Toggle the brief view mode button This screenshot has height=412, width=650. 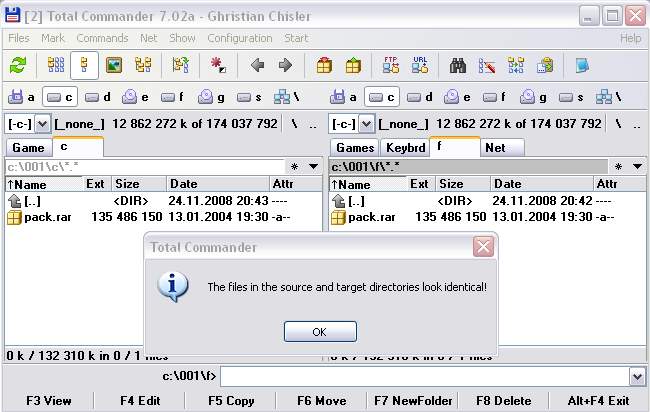56,66
